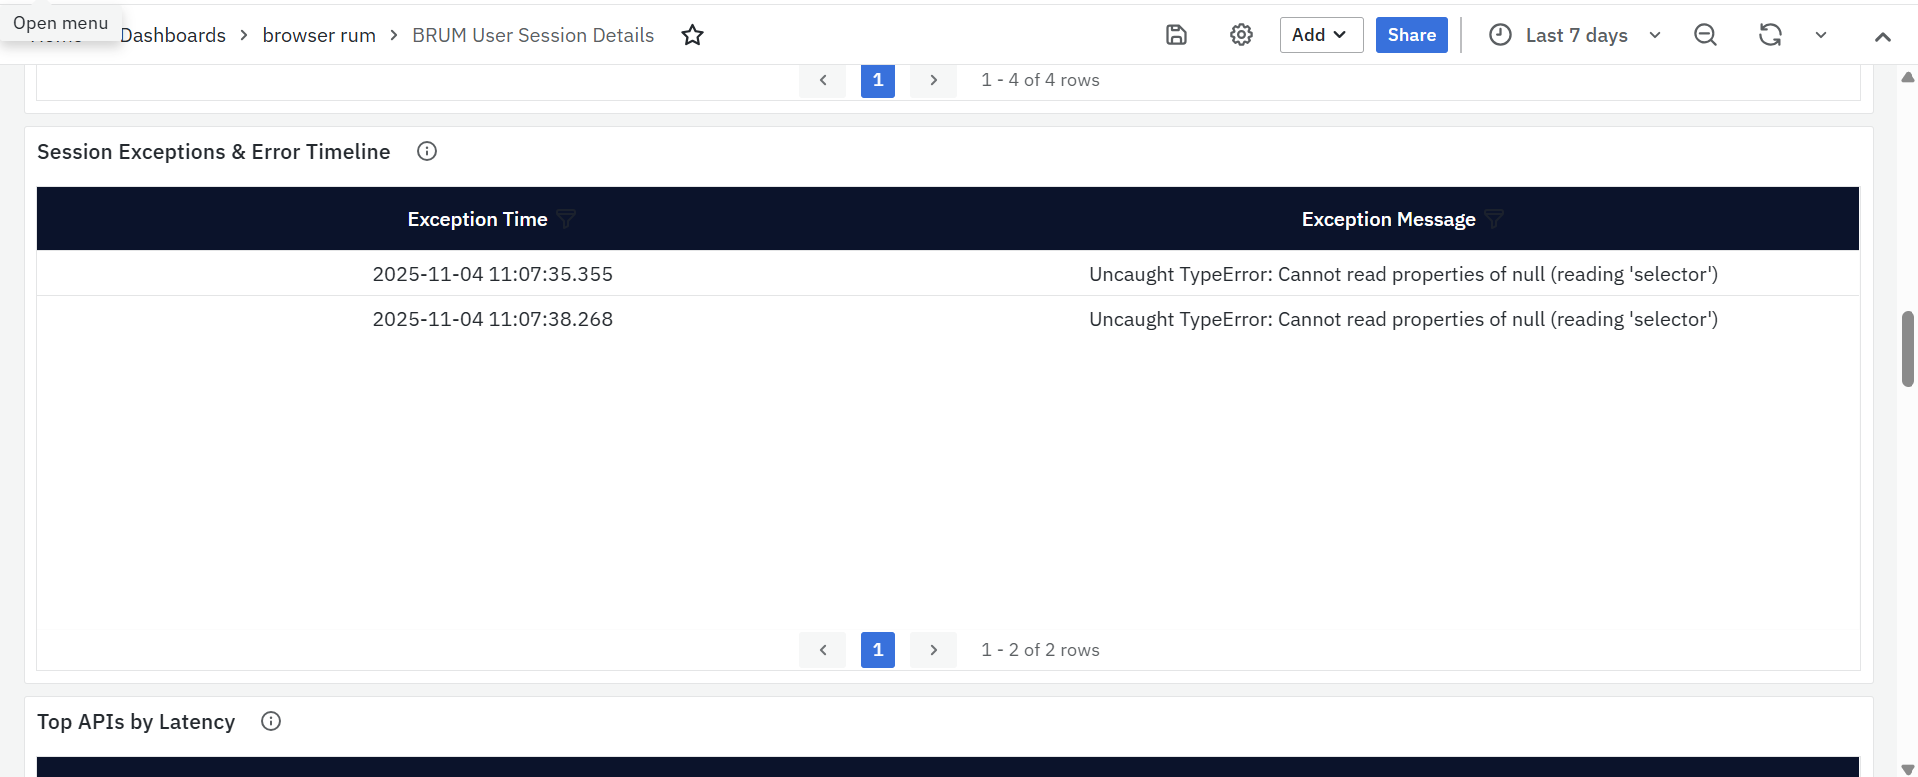This screenshot has width=1918, height=777.
Task: Open the Last 7 days time picker
Action: (x=1575, y=35)
